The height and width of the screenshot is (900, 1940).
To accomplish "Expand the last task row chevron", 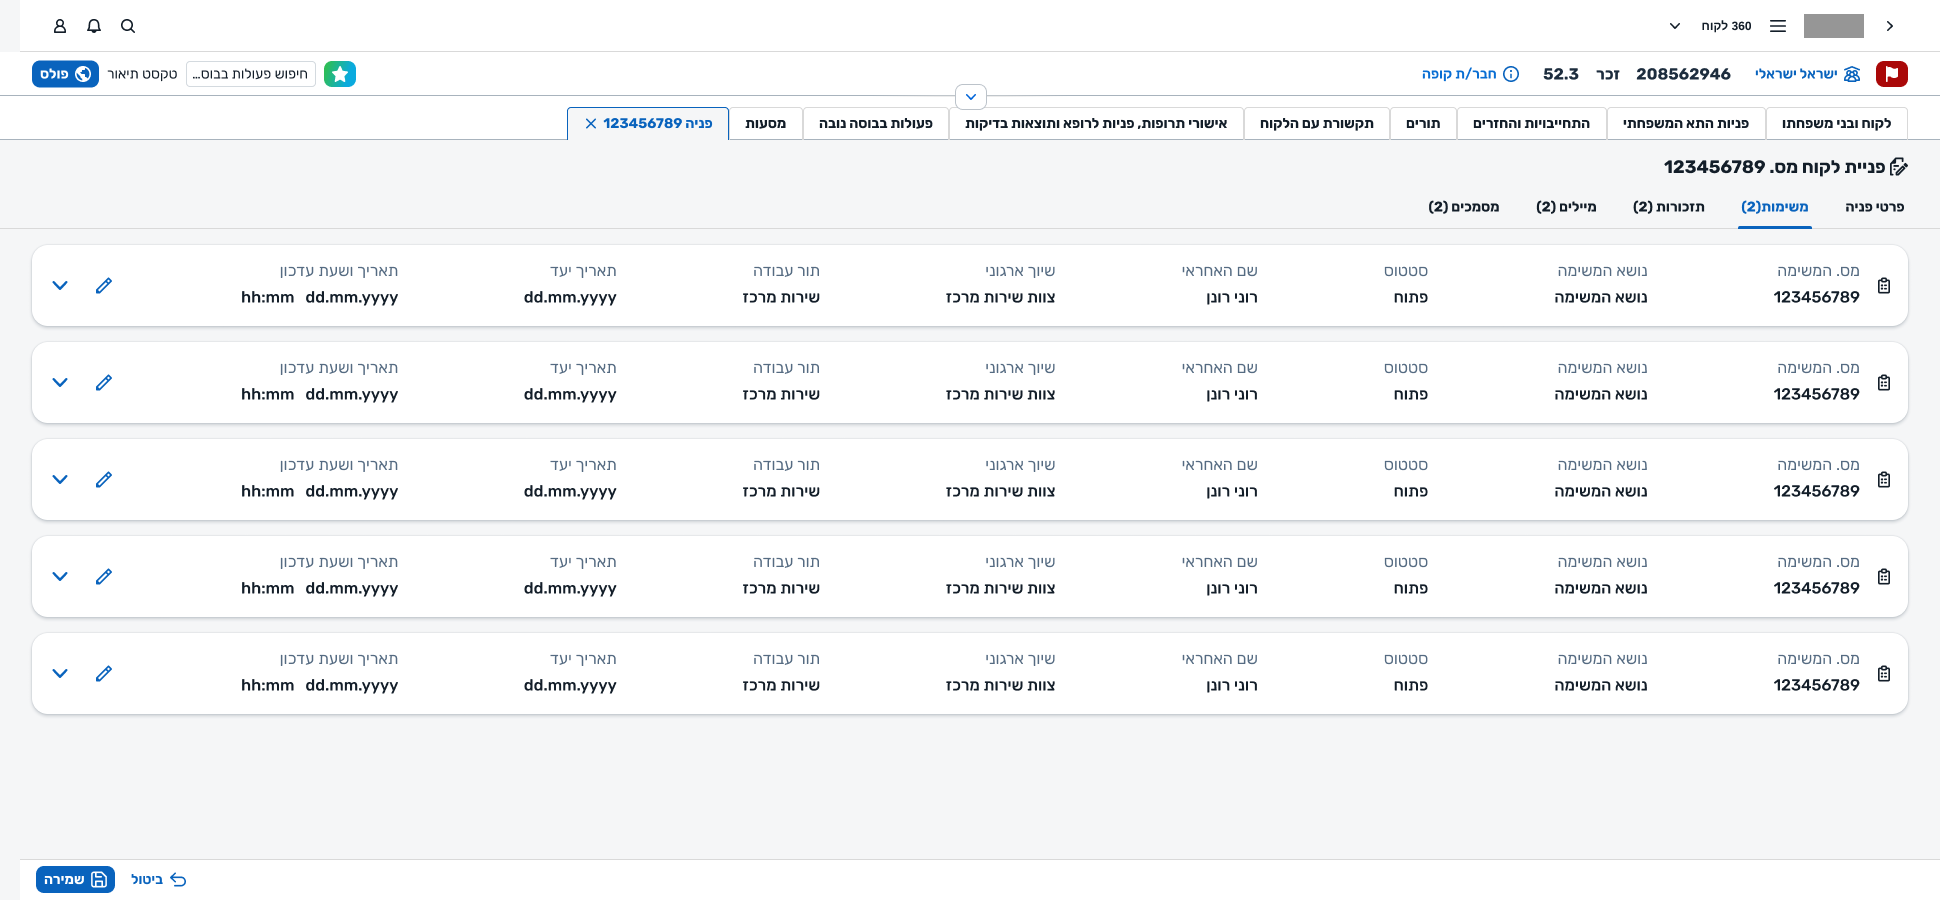I will click(x=60, y=674).
